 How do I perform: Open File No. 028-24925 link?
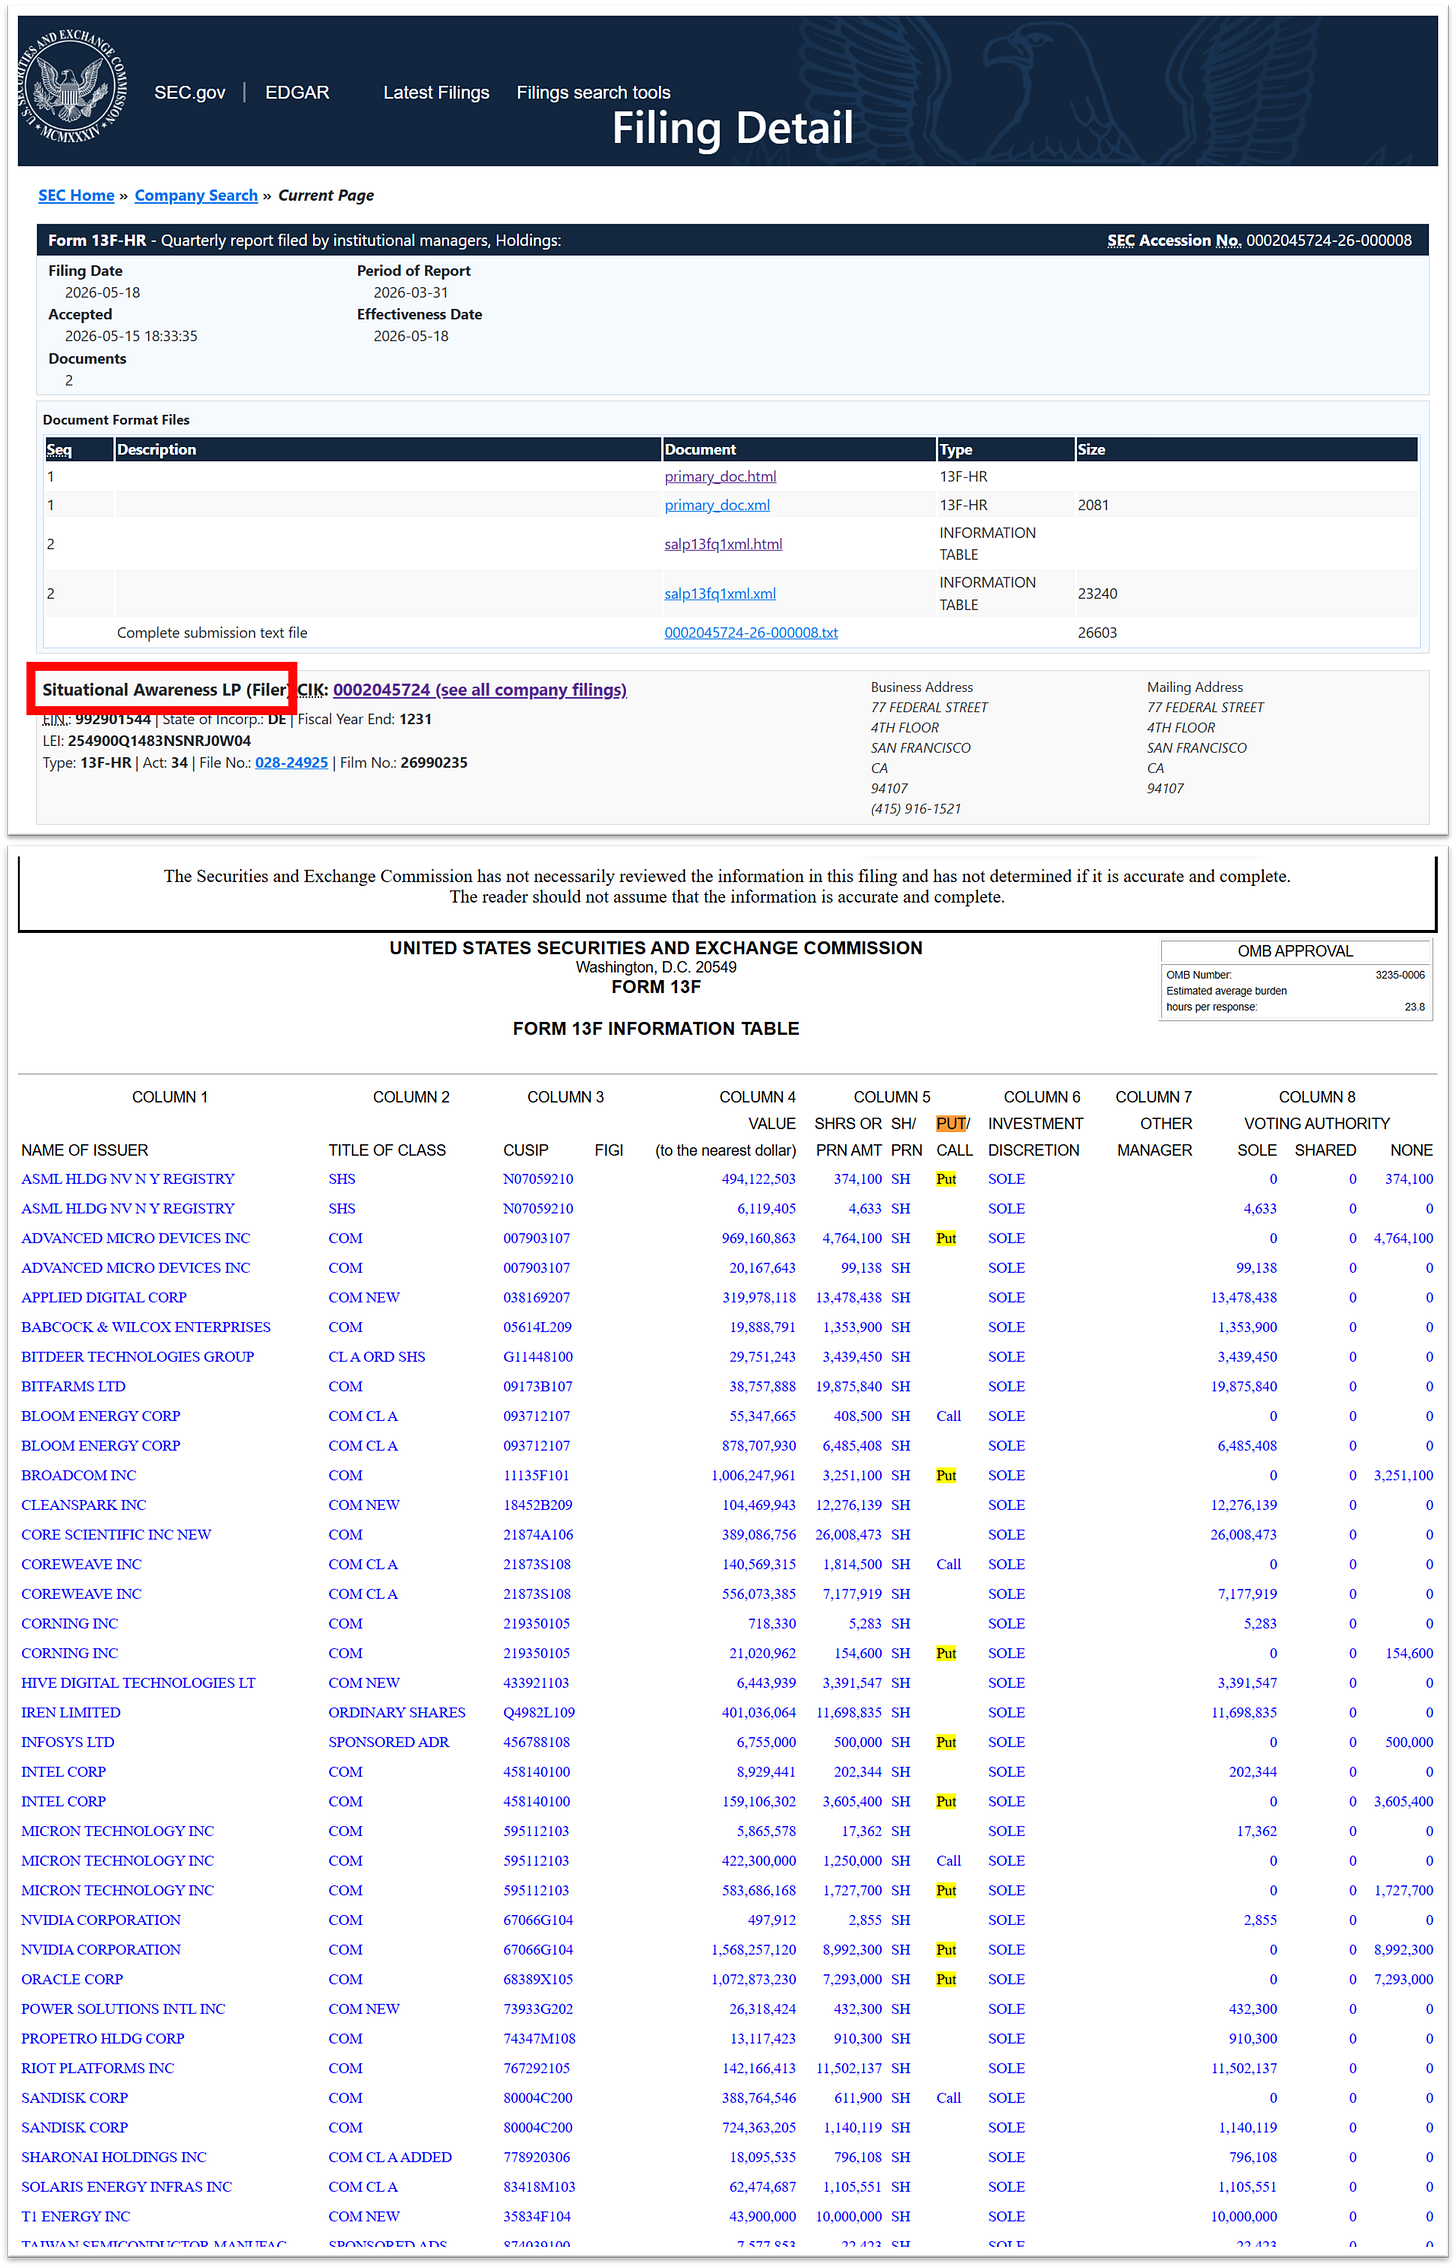291,763
